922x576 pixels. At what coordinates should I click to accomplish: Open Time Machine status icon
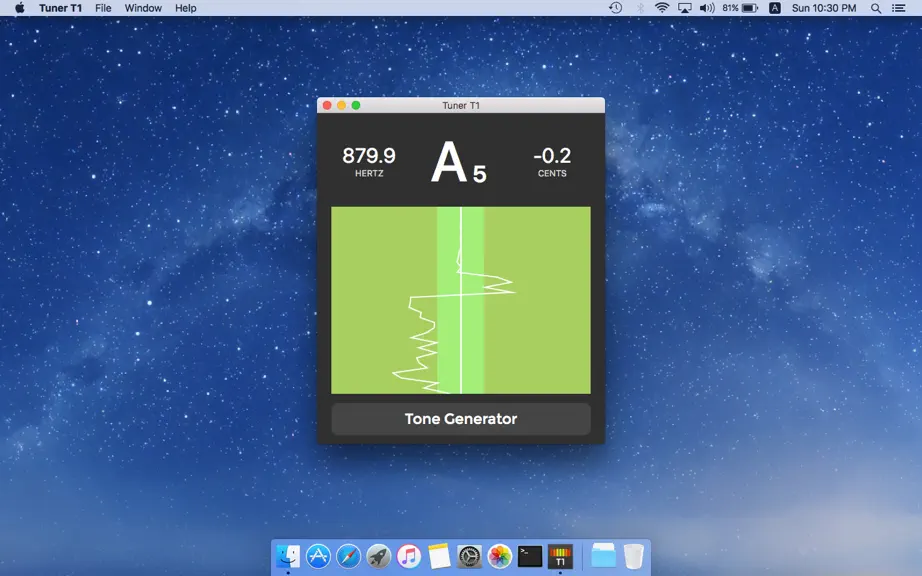pyautogui.click(x=615, y=8)
